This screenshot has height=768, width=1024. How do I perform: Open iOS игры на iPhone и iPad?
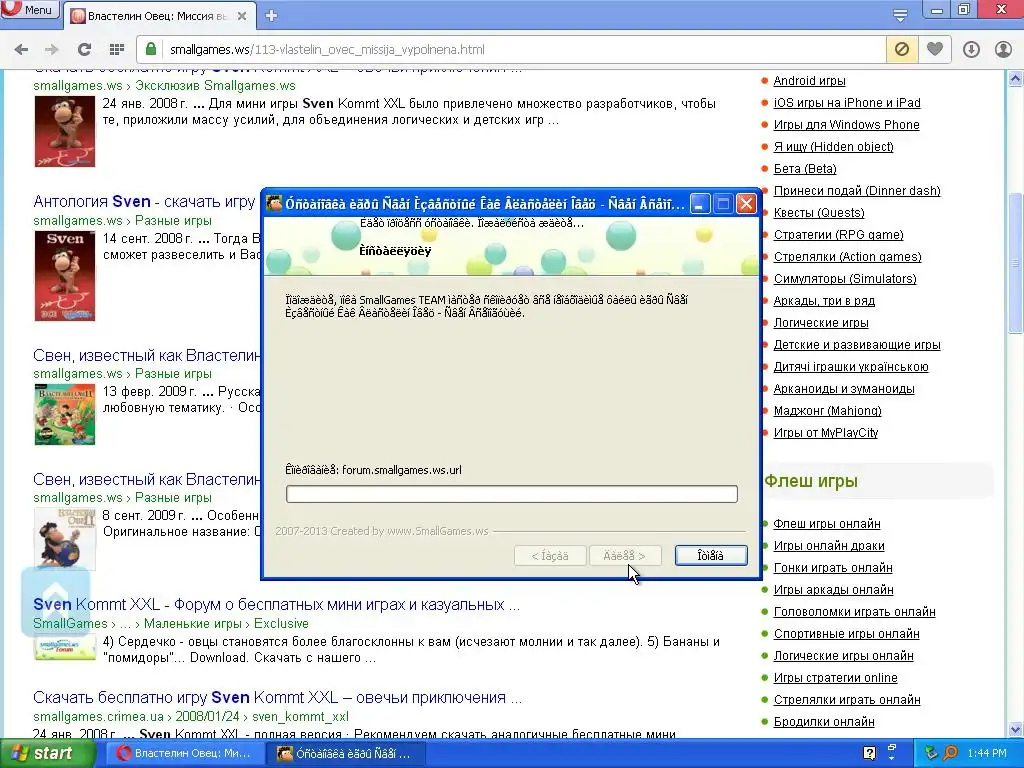[x=847, y=103]
